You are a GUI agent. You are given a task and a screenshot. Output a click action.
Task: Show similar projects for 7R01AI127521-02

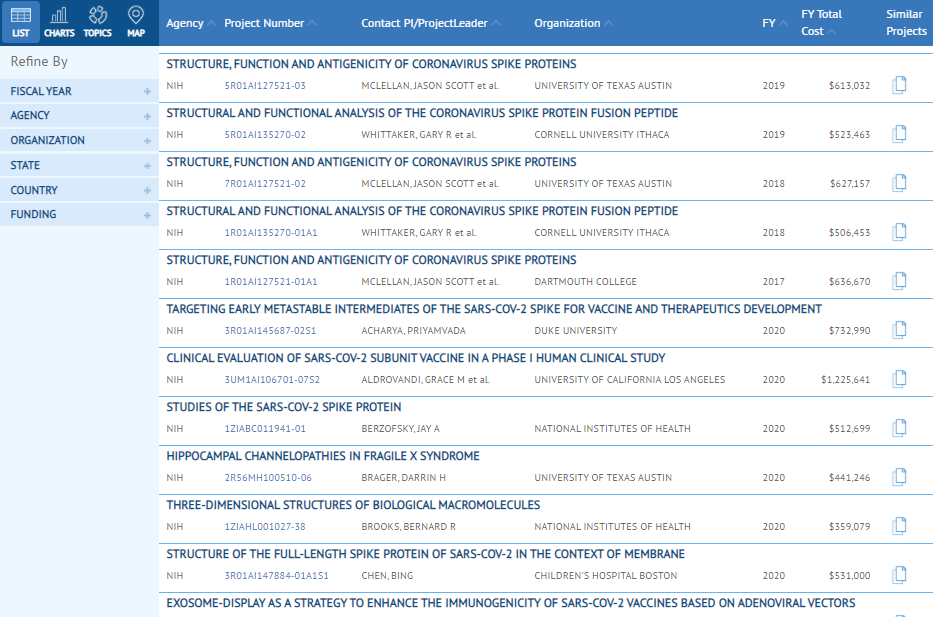pos(900,183)
